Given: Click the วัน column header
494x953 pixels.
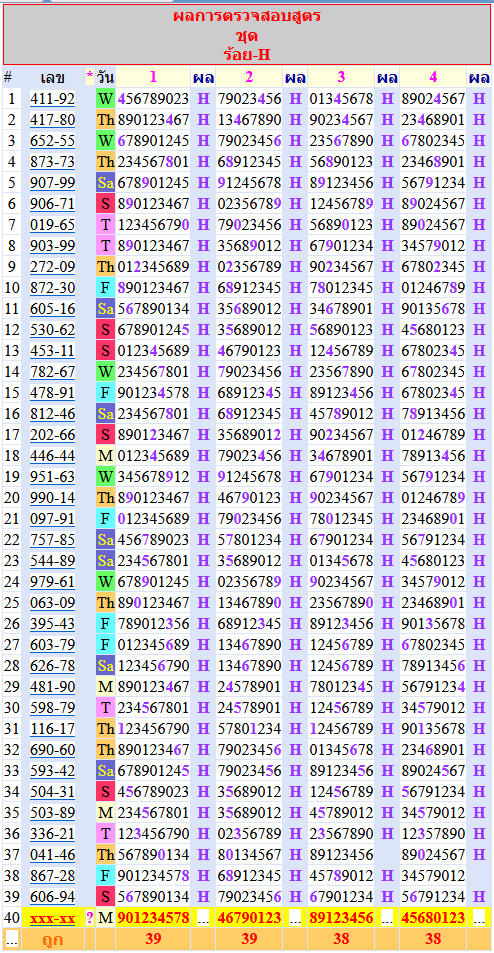Looking at the screenshot, I should [106, 77].
